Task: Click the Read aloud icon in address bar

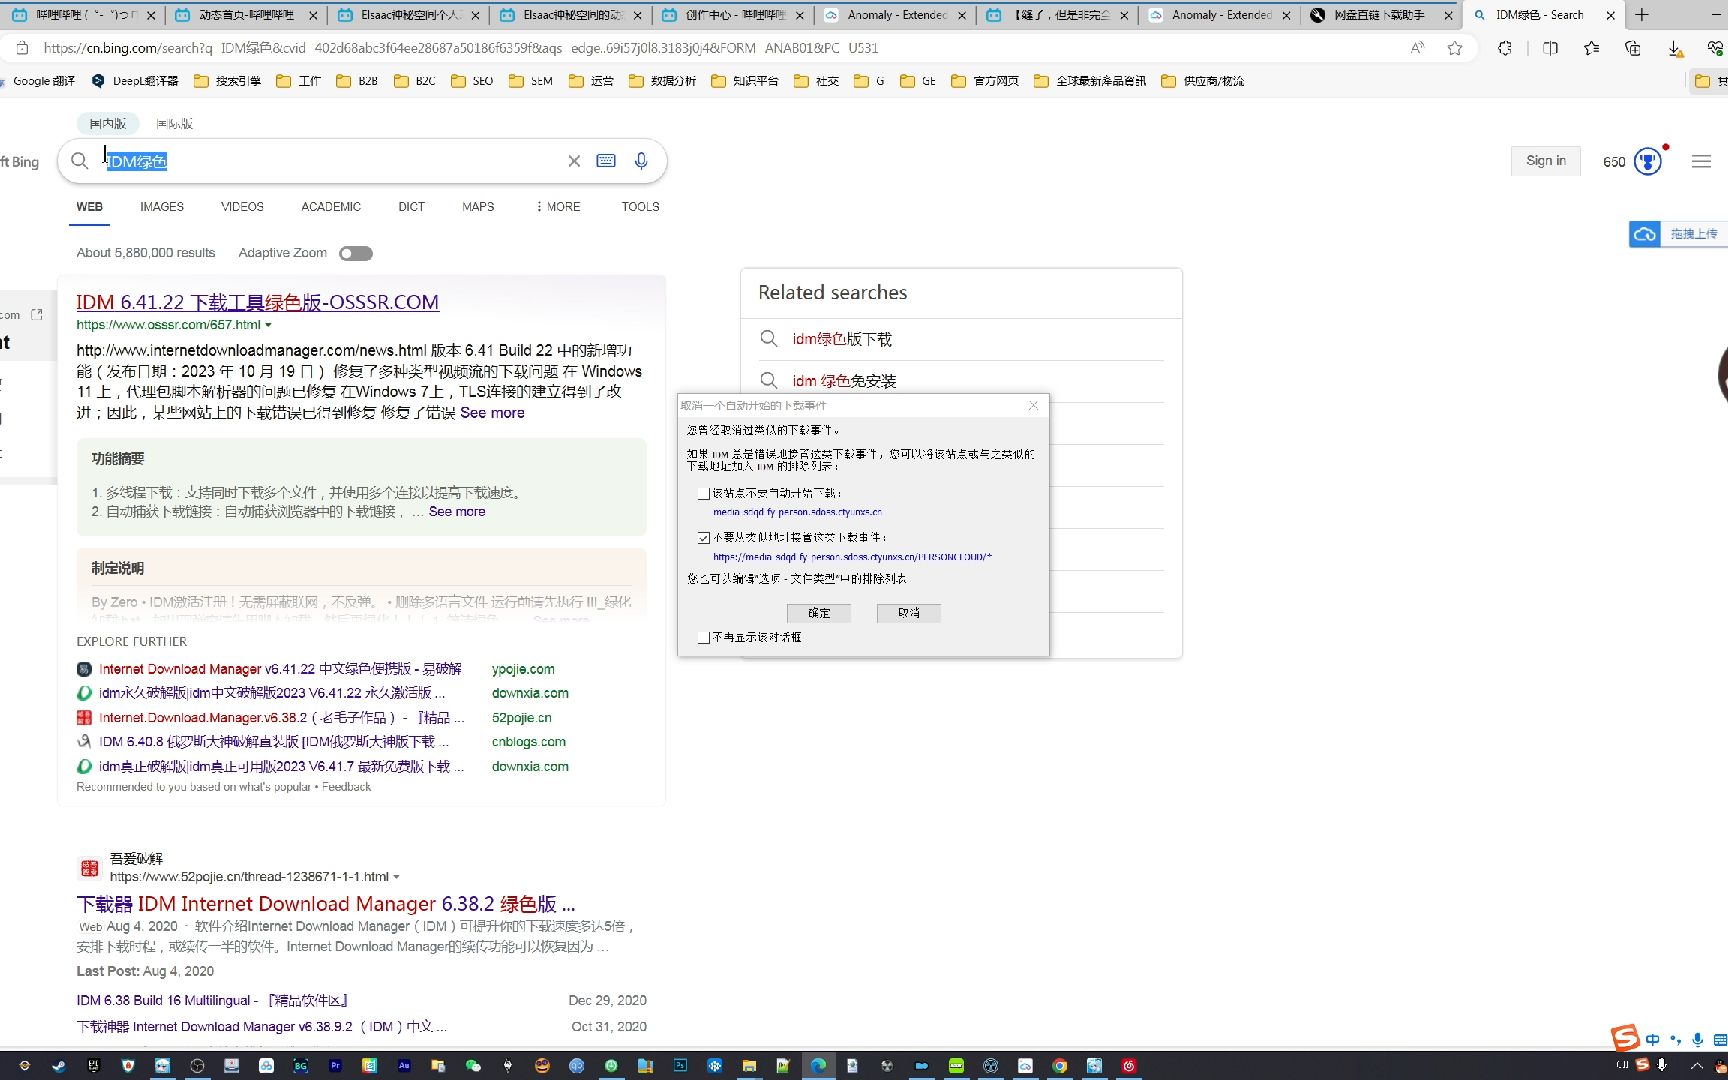Action: point(1417,48)
